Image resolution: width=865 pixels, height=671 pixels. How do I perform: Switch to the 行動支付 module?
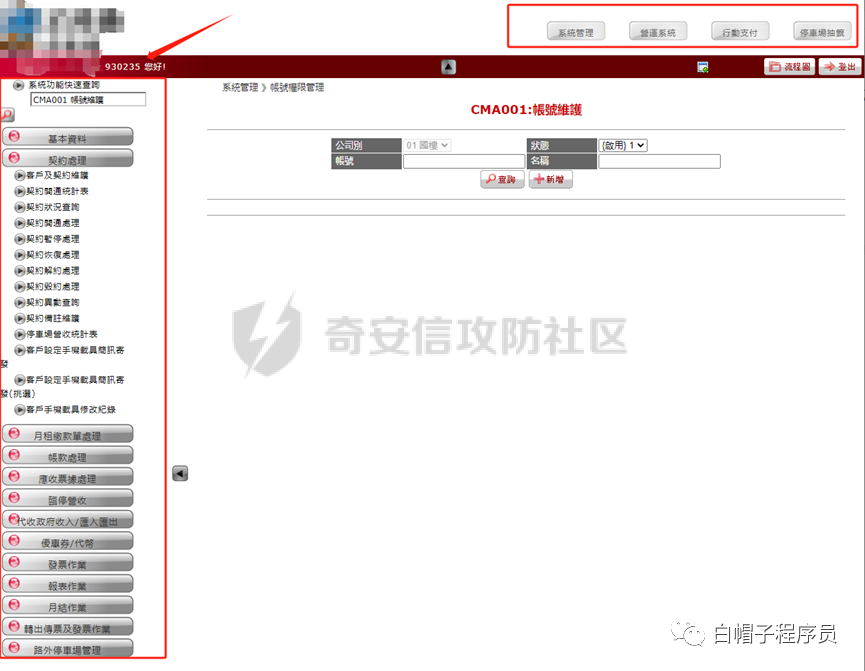pos(740,32)
